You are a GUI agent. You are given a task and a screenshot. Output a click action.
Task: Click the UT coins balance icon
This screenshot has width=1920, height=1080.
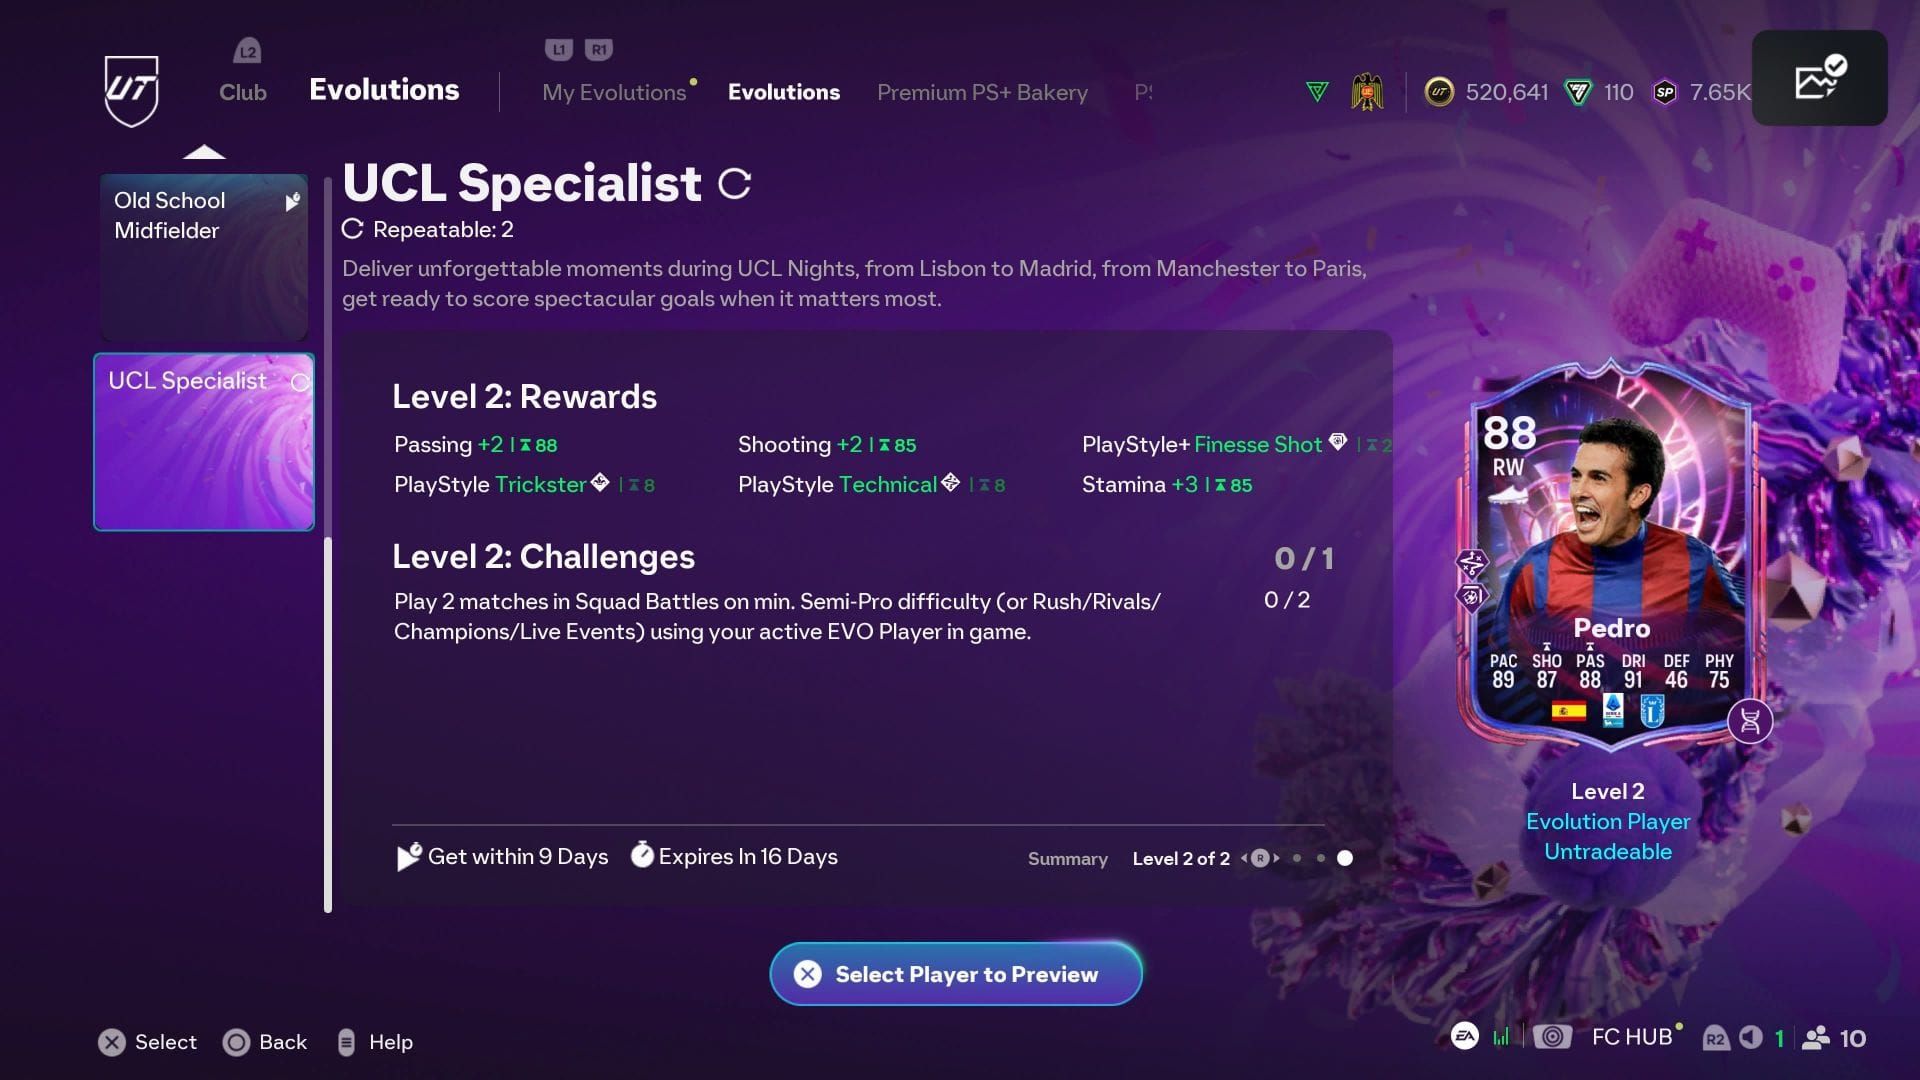pyautogui.click(x=1439, y=92)
